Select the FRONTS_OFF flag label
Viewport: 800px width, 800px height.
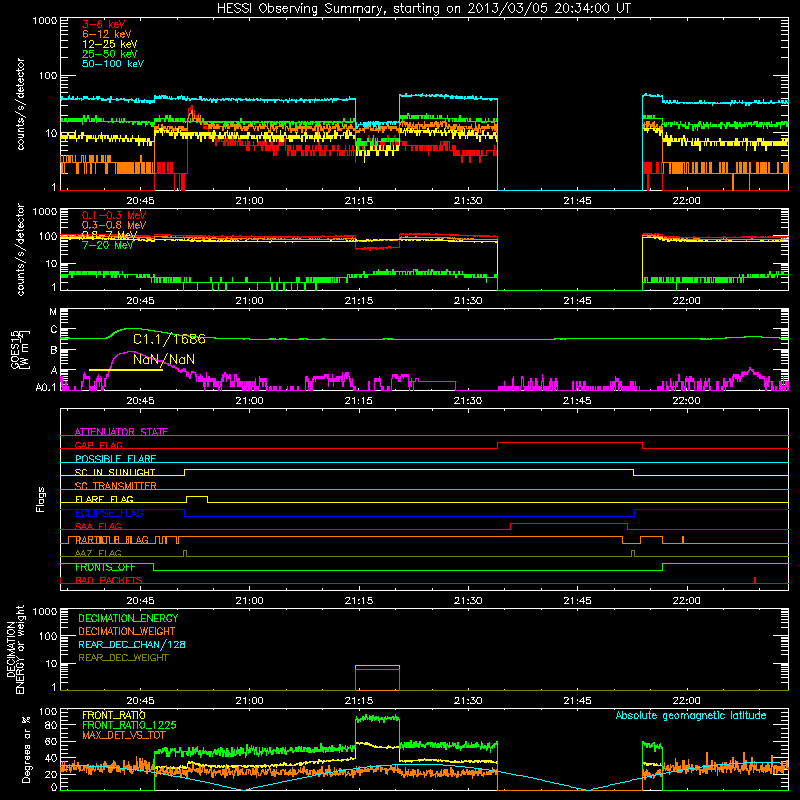(105, 567)
